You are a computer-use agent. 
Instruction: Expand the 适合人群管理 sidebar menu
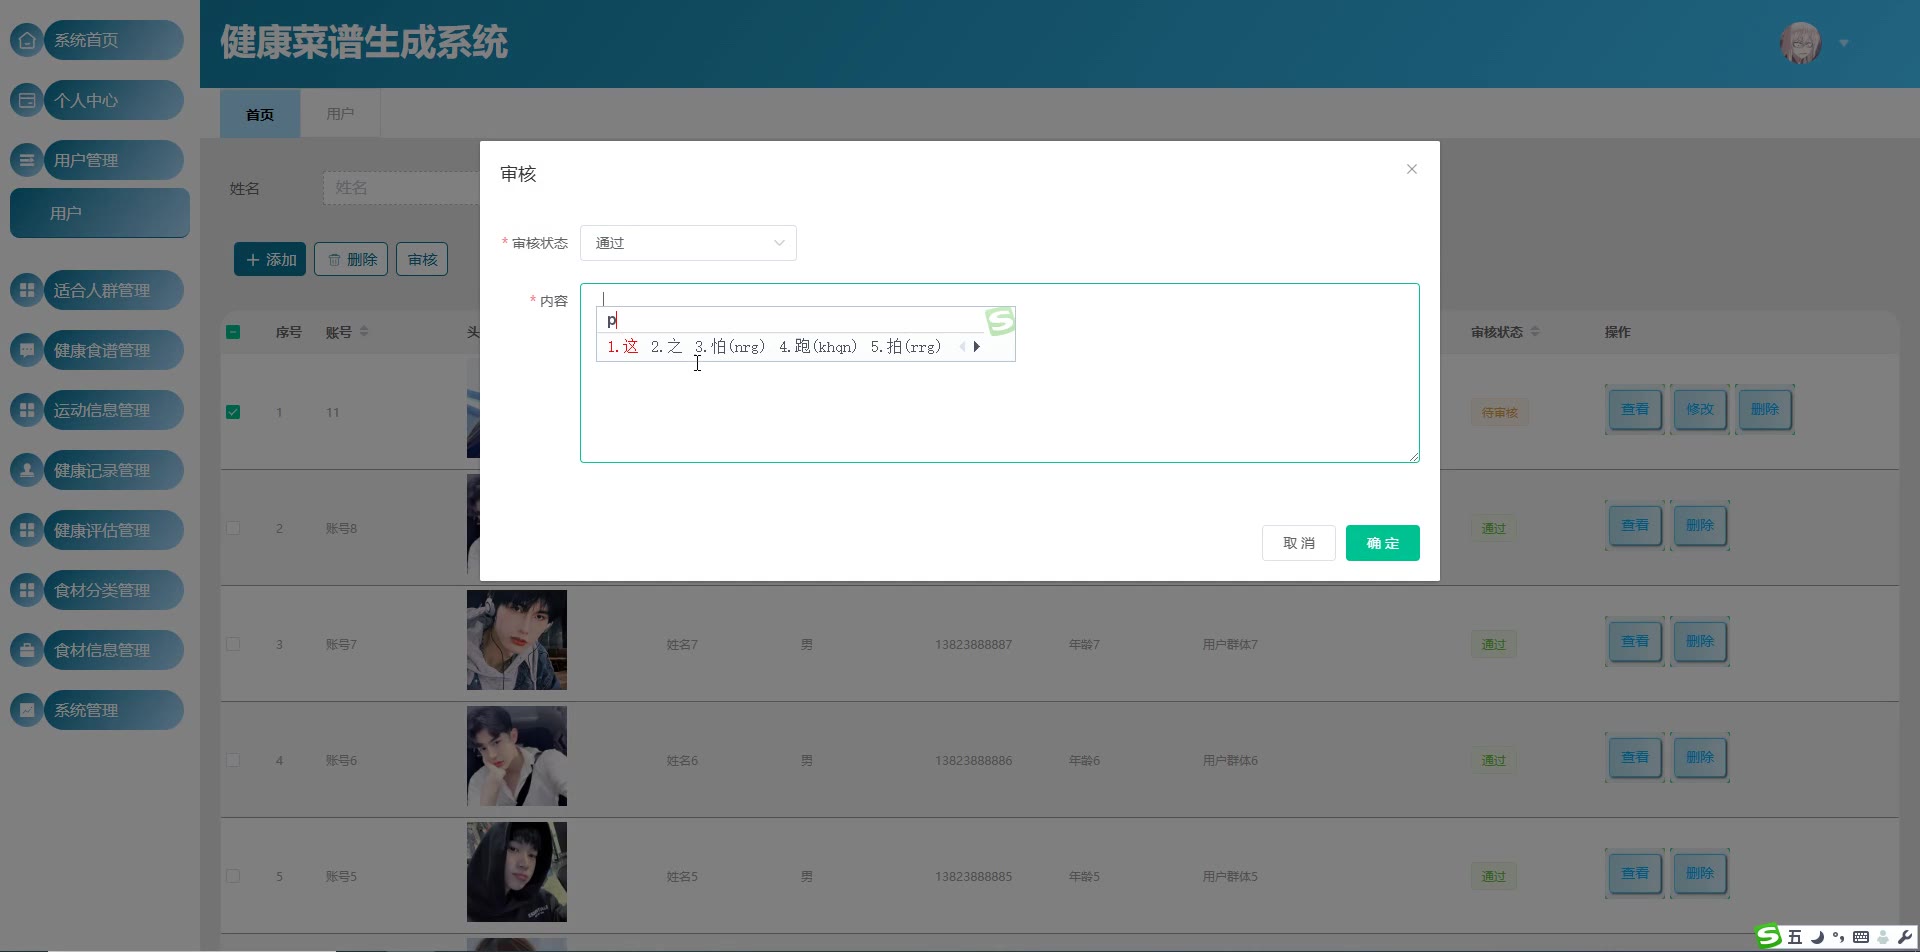114,290
